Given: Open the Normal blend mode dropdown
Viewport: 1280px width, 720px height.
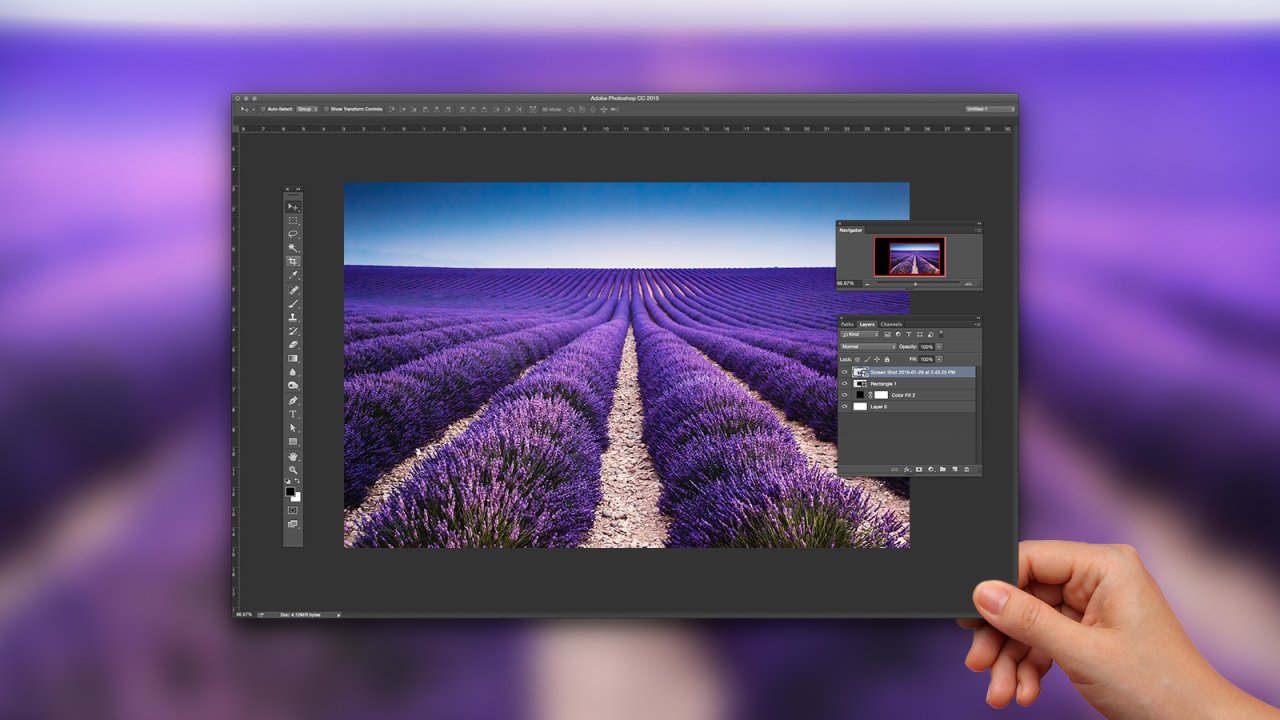Looking at the screenshot, I should [x=868, y=346].
